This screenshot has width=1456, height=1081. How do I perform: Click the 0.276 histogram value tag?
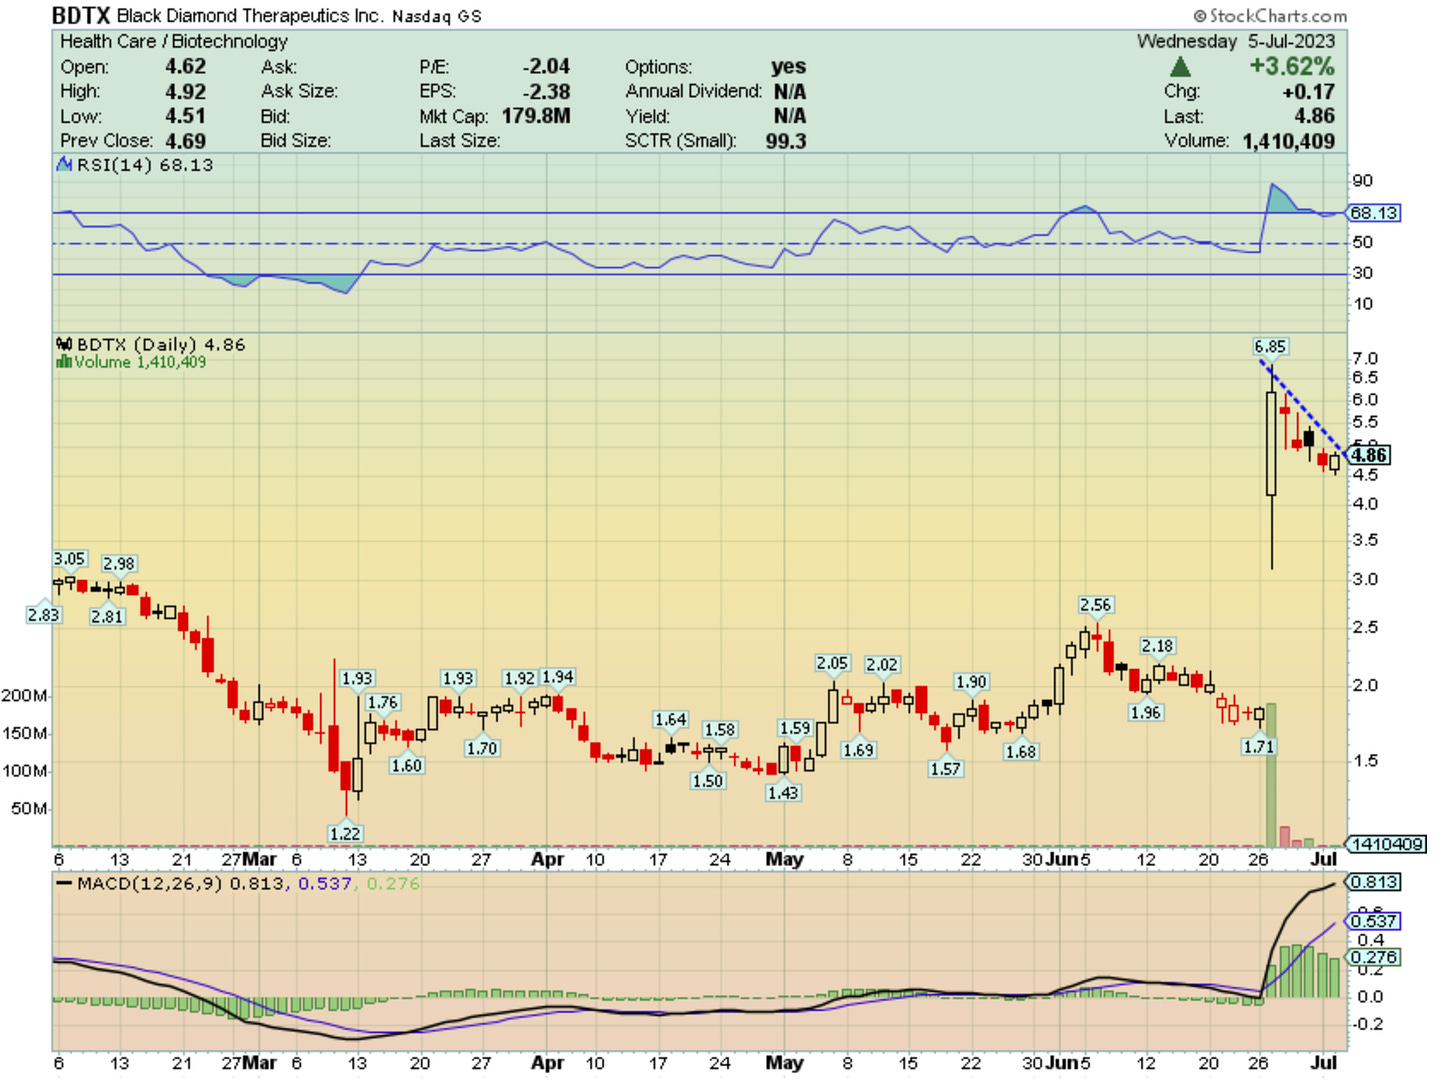pos(1373,957)
